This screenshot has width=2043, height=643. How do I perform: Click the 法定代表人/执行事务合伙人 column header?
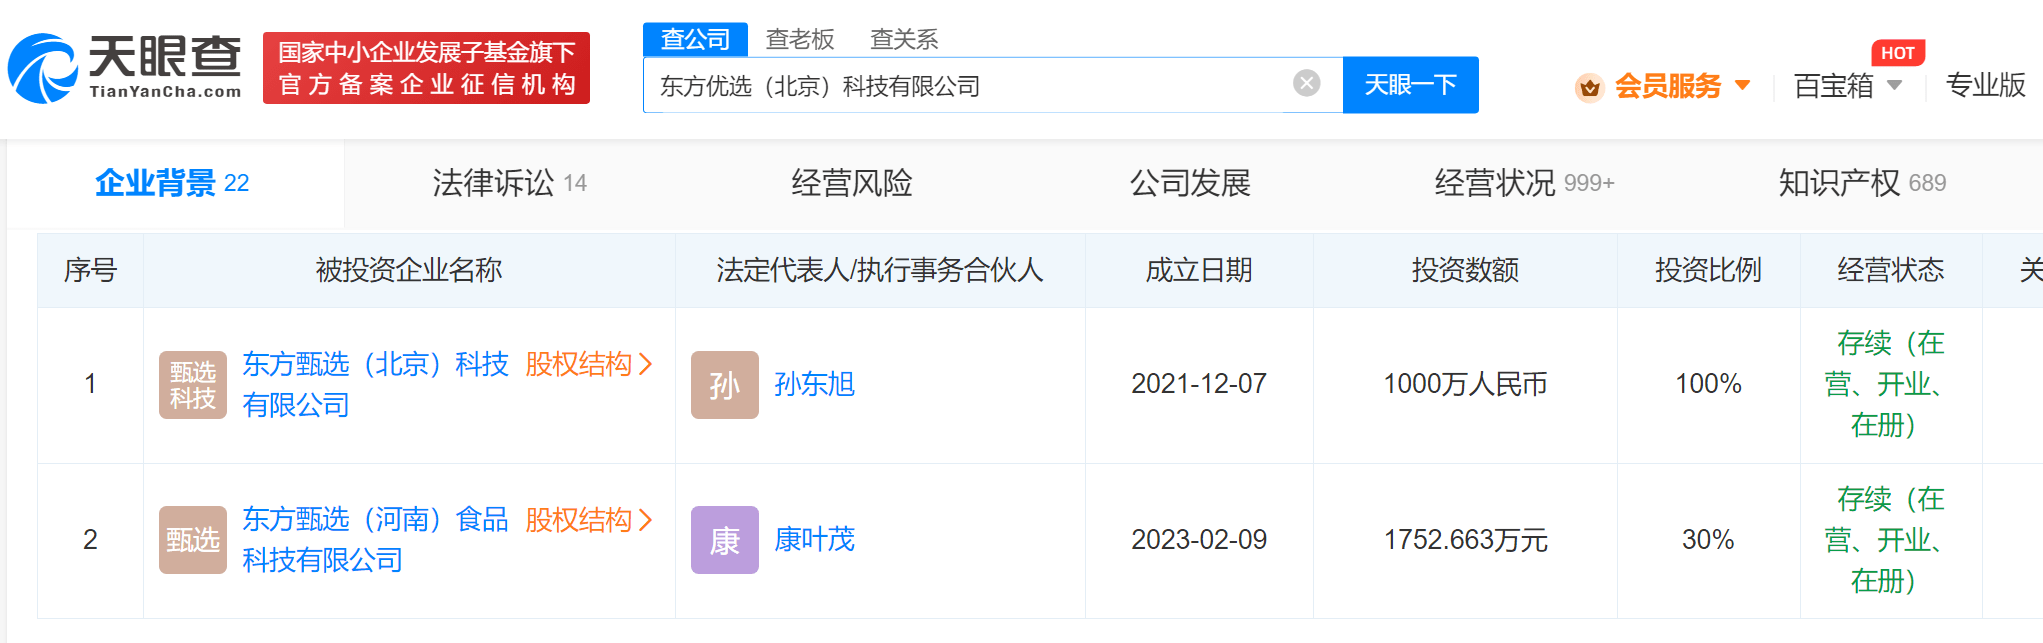(880, 270)
